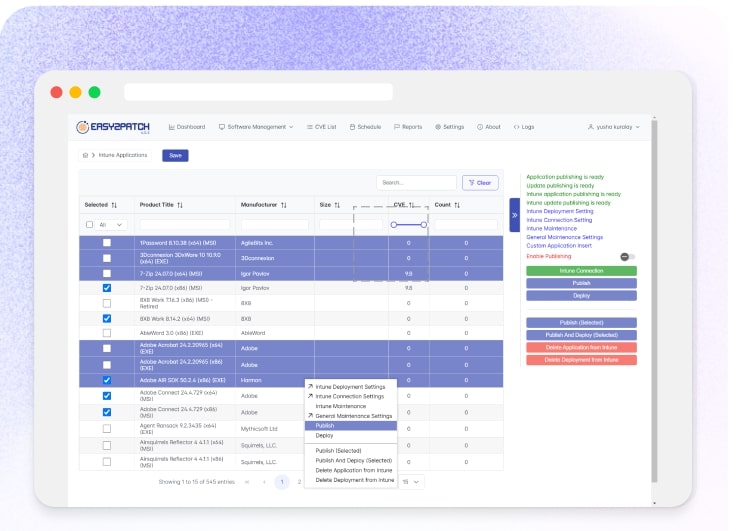Open the Dashboard menu item

click(187, 127)
